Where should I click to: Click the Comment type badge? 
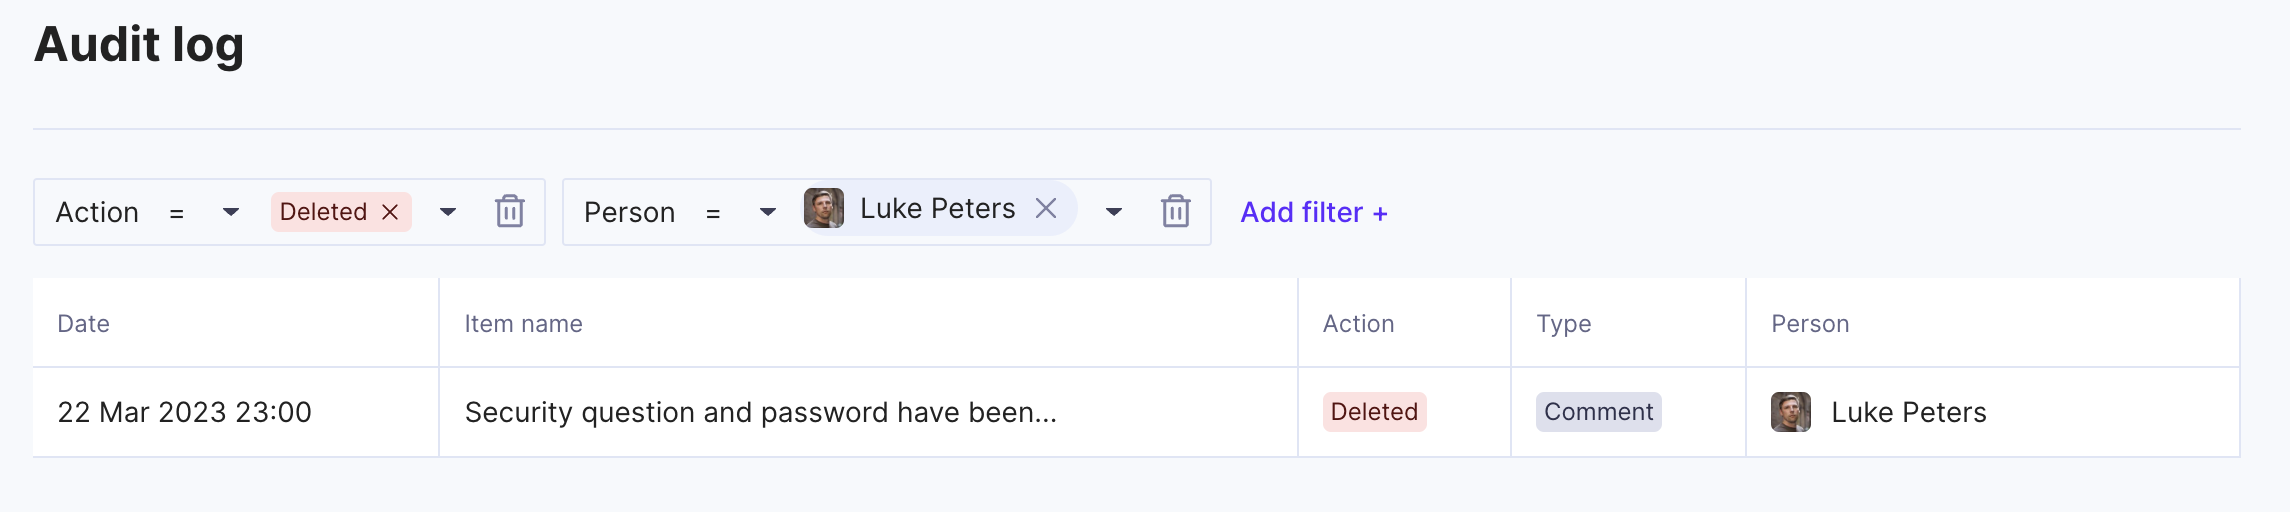(1598, 412)
